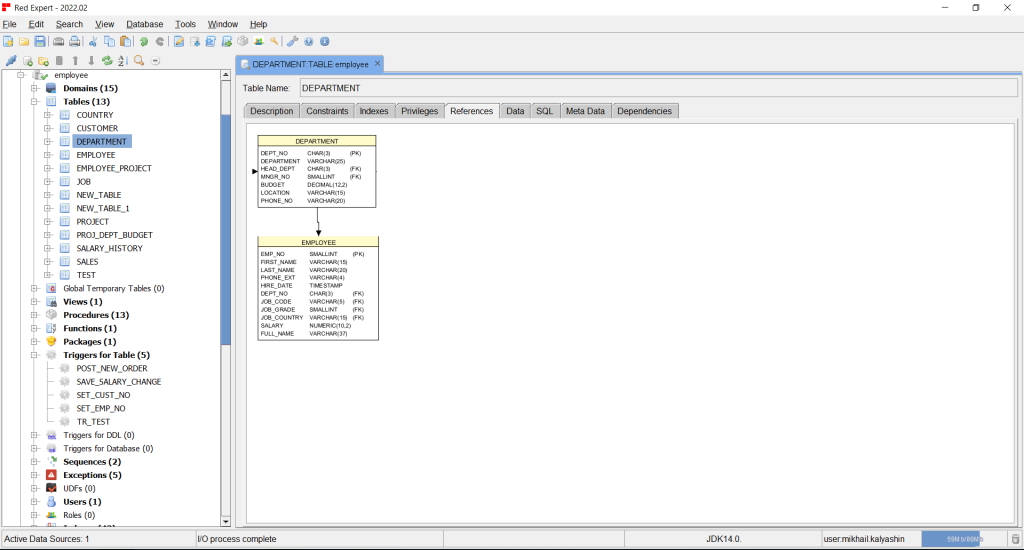This screenshot has height=550, width=1024.
Task: Click the Print icon in the toolbar
Action: tap(75, 41)
